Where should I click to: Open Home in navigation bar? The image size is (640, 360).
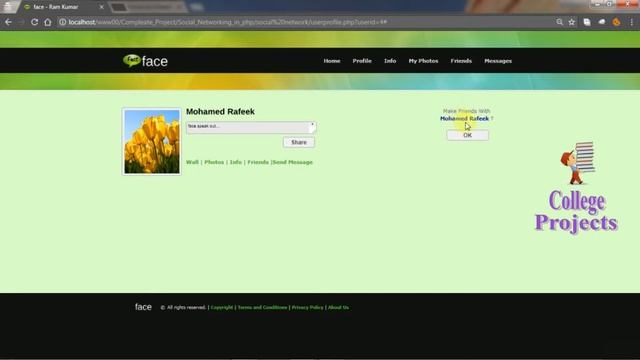332,61
